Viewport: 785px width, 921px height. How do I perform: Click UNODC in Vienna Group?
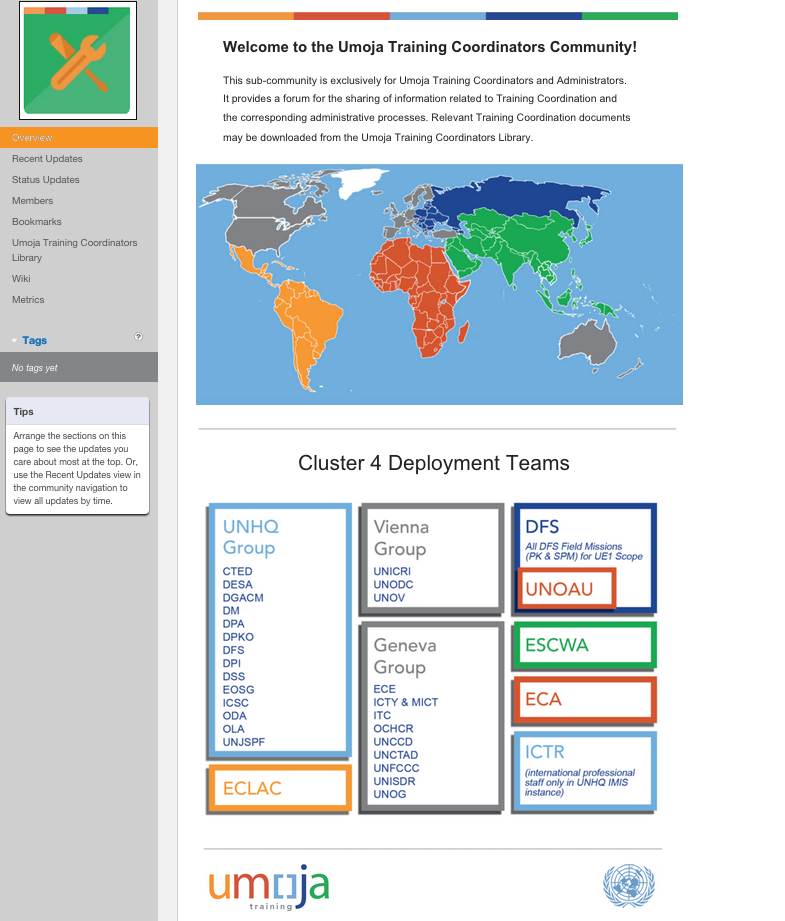393,584
